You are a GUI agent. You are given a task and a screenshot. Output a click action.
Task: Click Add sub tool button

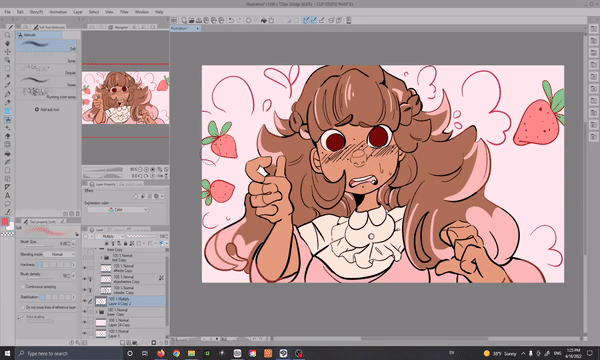[47, 109]
